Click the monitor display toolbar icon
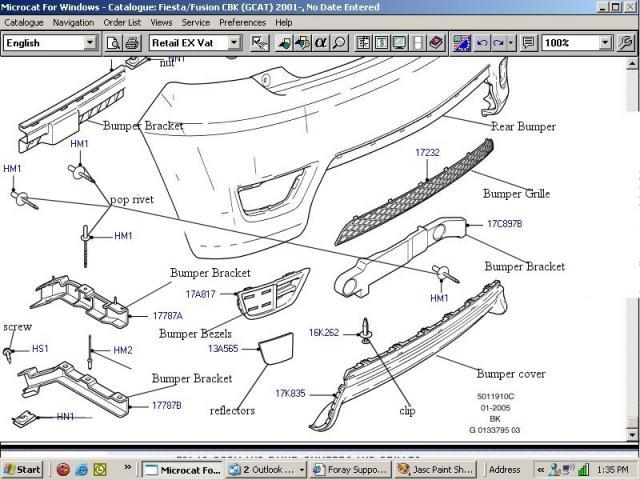The height and width of the screenshot is (480, 640). pos(399,43)
